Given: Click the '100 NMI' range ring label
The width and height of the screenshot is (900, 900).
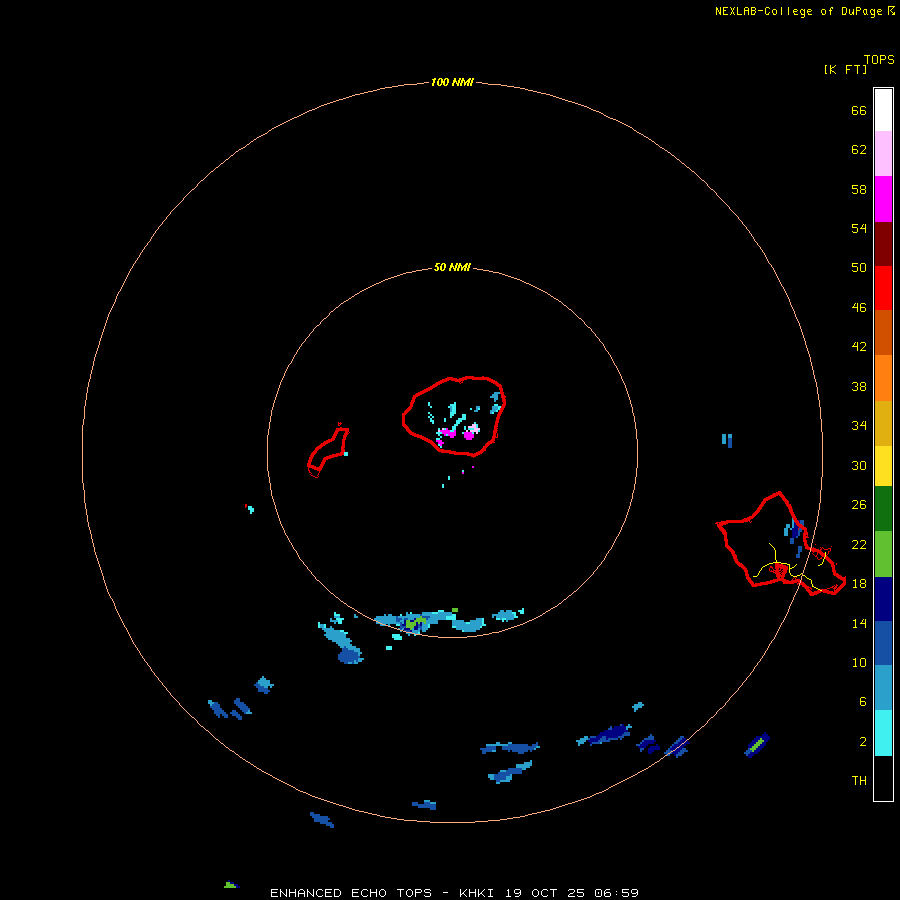Looking at the screenshot, I should 452,83.
